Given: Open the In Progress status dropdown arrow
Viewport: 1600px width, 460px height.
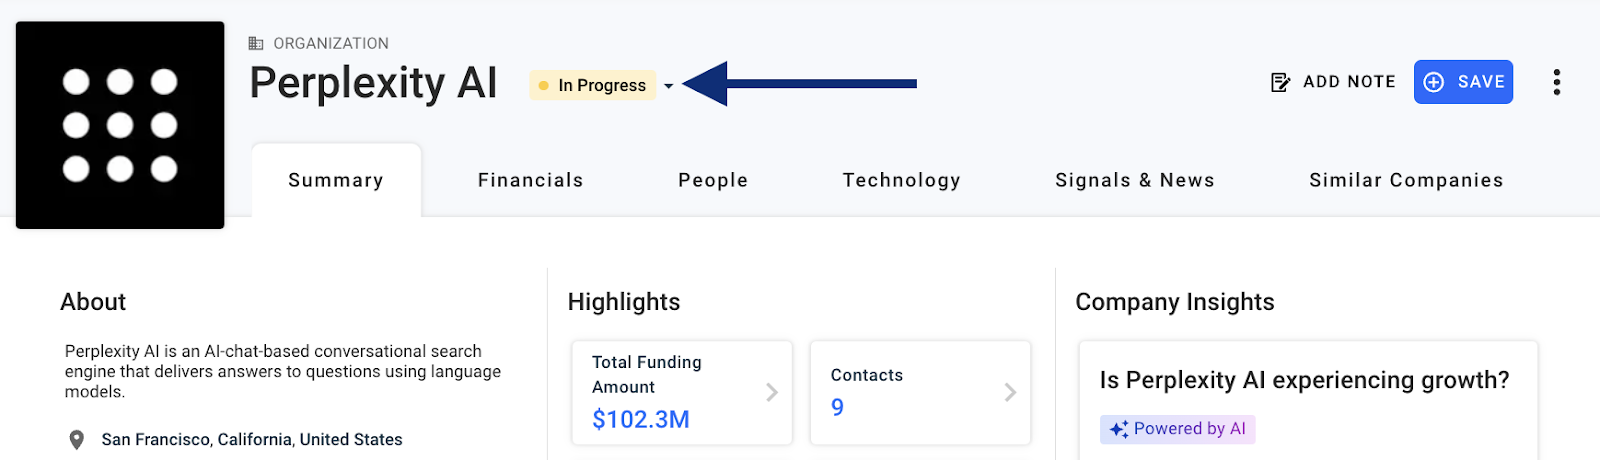Looking at the screenshot, I should (669, 86).
